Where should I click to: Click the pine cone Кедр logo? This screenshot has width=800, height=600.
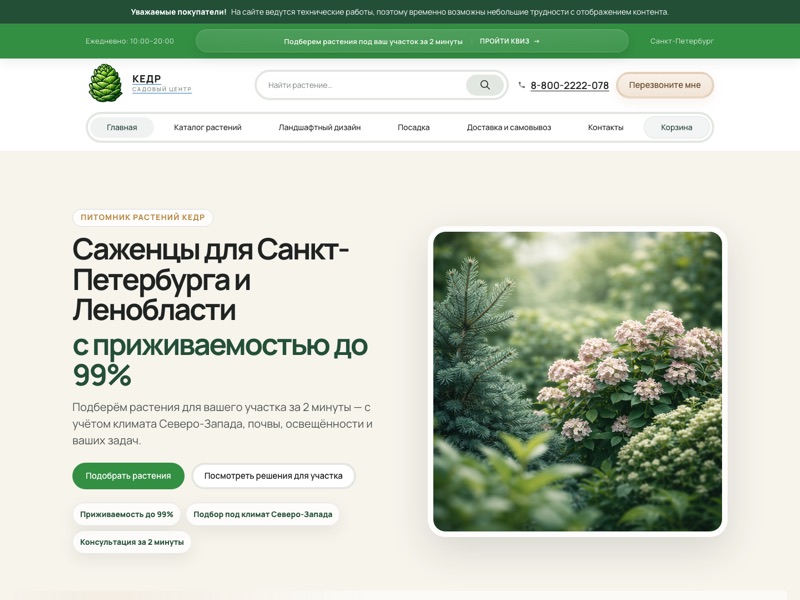[x=106, y=83]
